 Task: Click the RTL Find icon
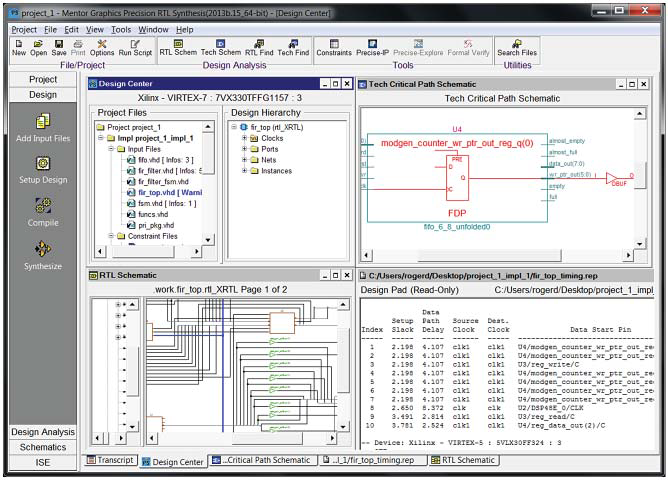[x=259, y=47]
